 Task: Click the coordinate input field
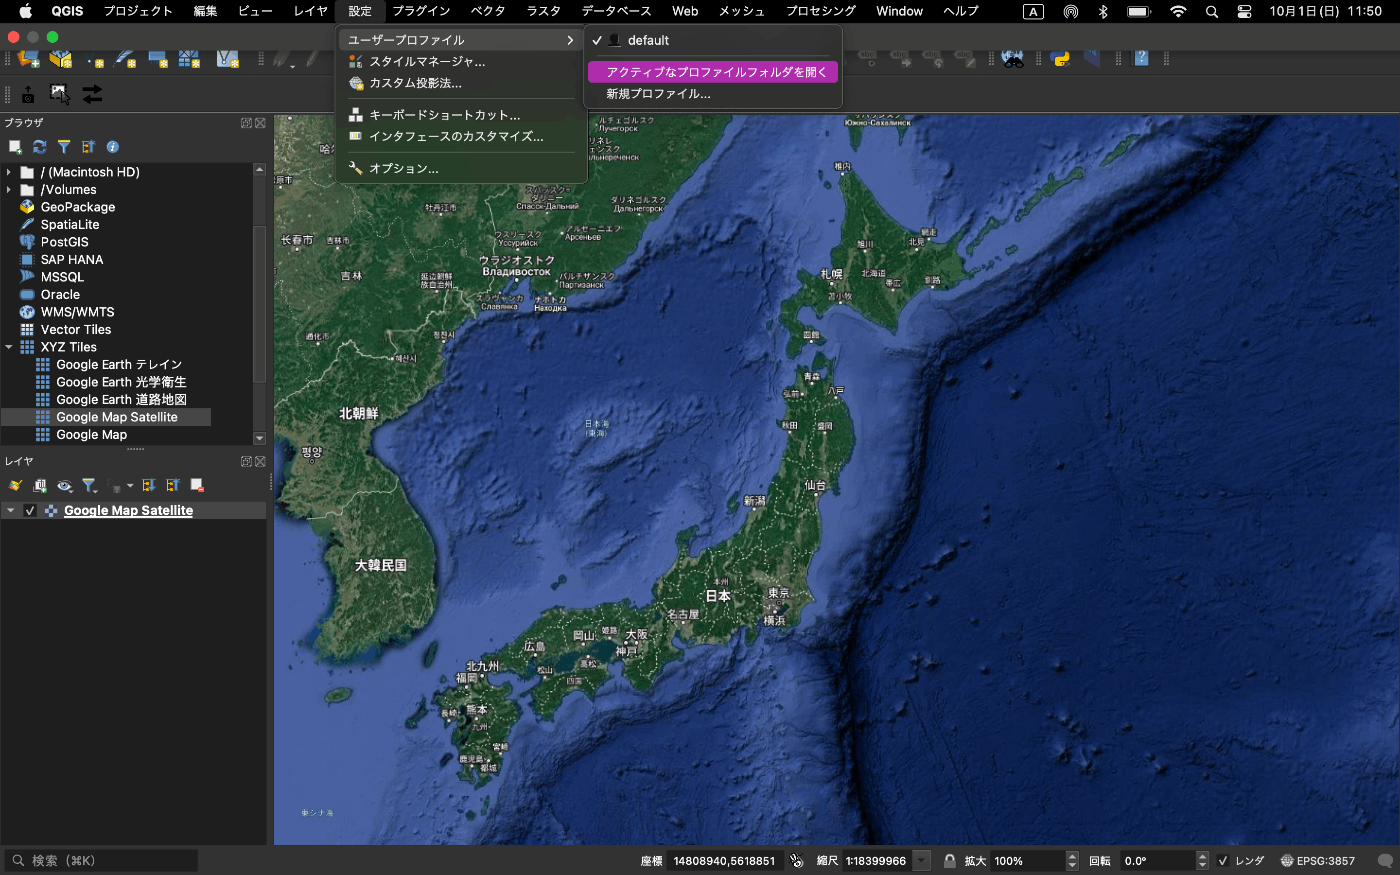pos(724,861)
